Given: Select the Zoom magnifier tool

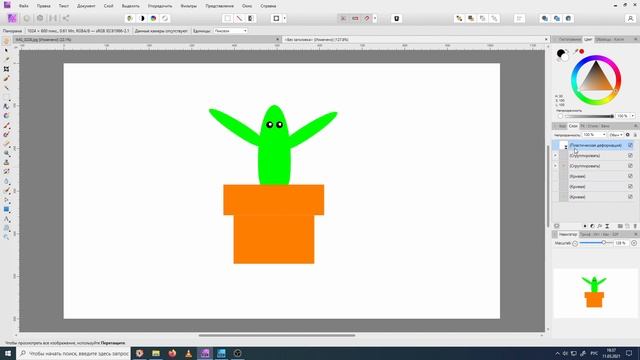Looking at the screenshot, I should coord(6,237).
